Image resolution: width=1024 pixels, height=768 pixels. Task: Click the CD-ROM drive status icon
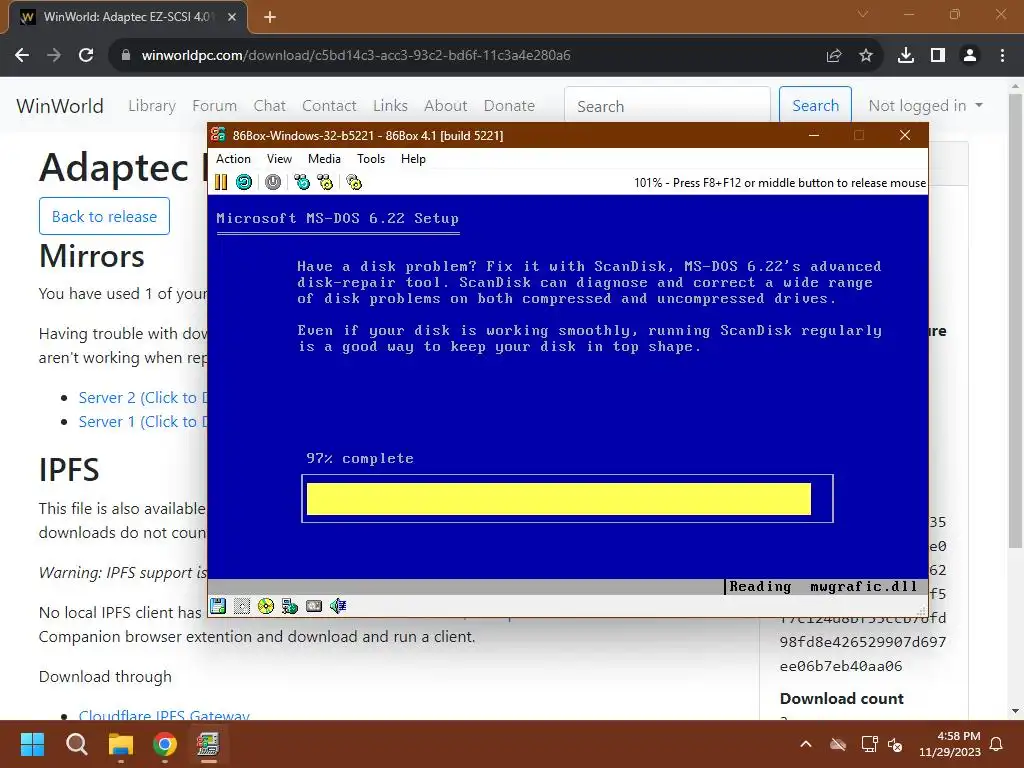pyautogui.click(x=266, y=606)
